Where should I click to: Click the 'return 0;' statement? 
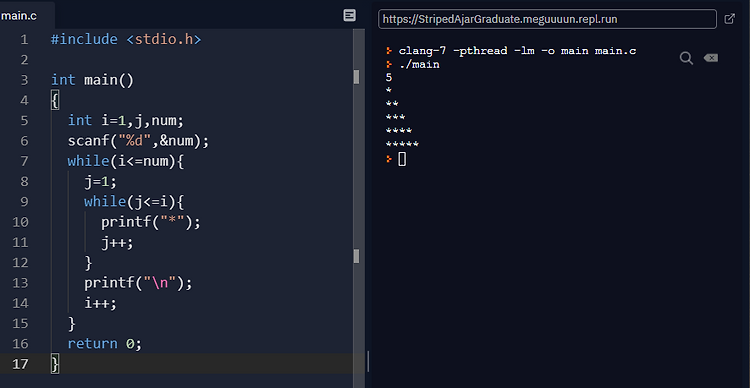pyautogui.click(x=105, y=344)
